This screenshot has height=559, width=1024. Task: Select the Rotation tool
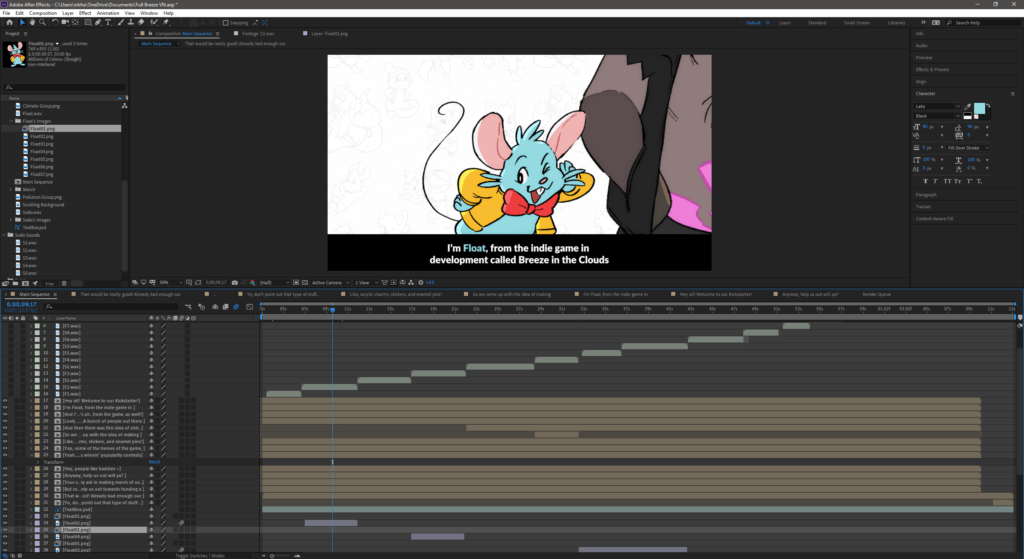tap(56, 22)
